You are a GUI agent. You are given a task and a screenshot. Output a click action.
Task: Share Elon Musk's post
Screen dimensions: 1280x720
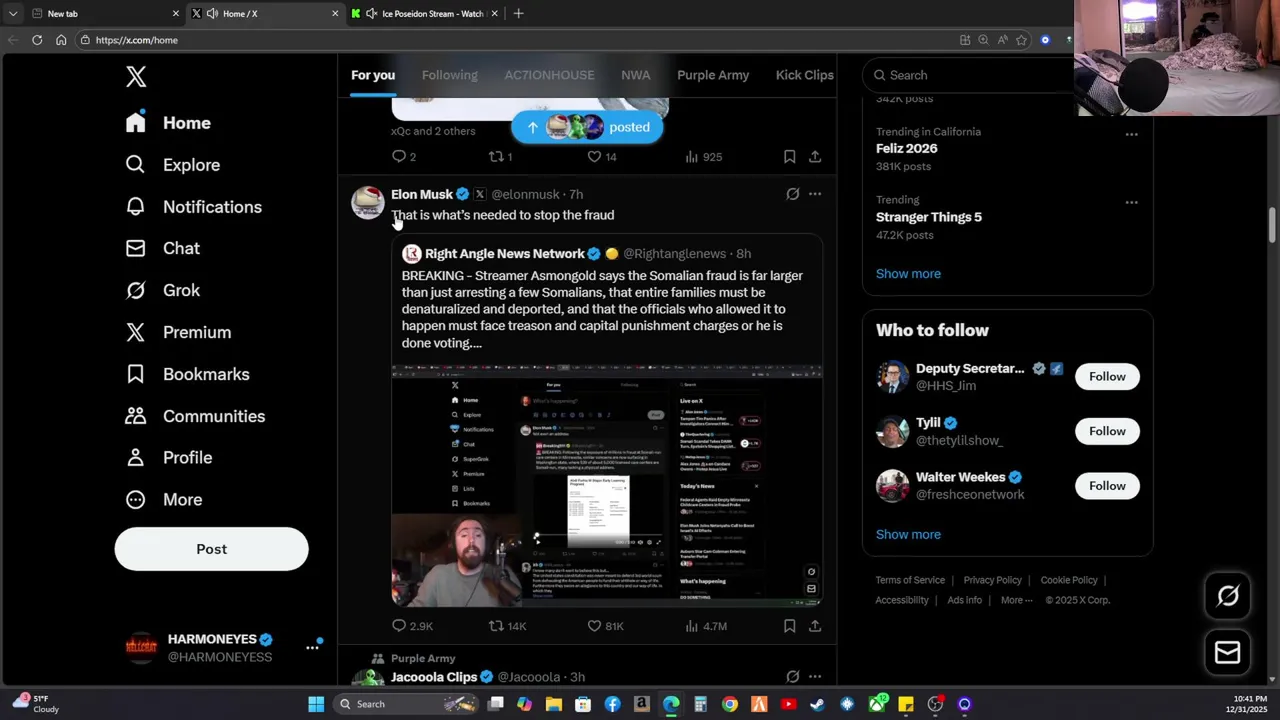(815, 626)
